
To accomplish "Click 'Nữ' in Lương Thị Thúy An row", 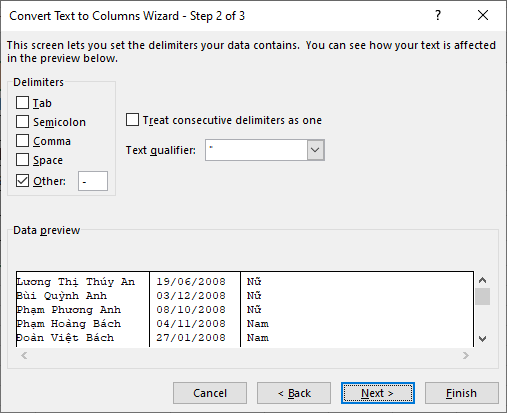I will [x=254, y=282].
